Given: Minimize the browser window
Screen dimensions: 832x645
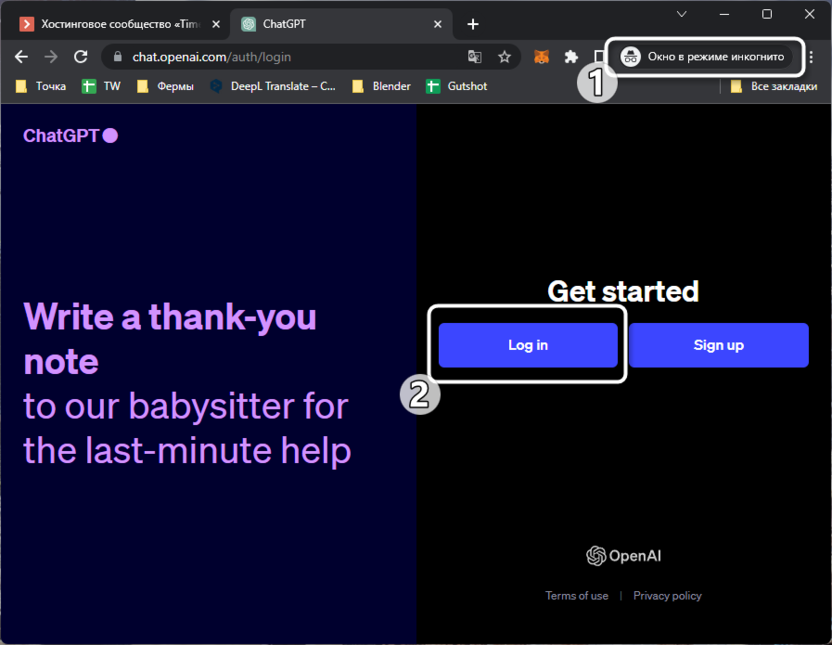Looking at the screenshot, I should point(724,14).
